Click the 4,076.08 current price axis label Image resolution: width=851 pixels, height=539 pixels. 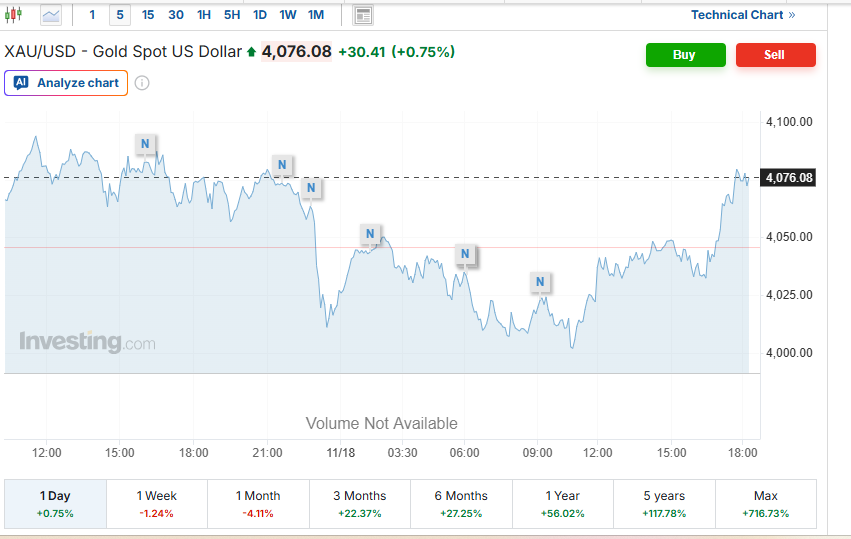click(x=789, y=178)
